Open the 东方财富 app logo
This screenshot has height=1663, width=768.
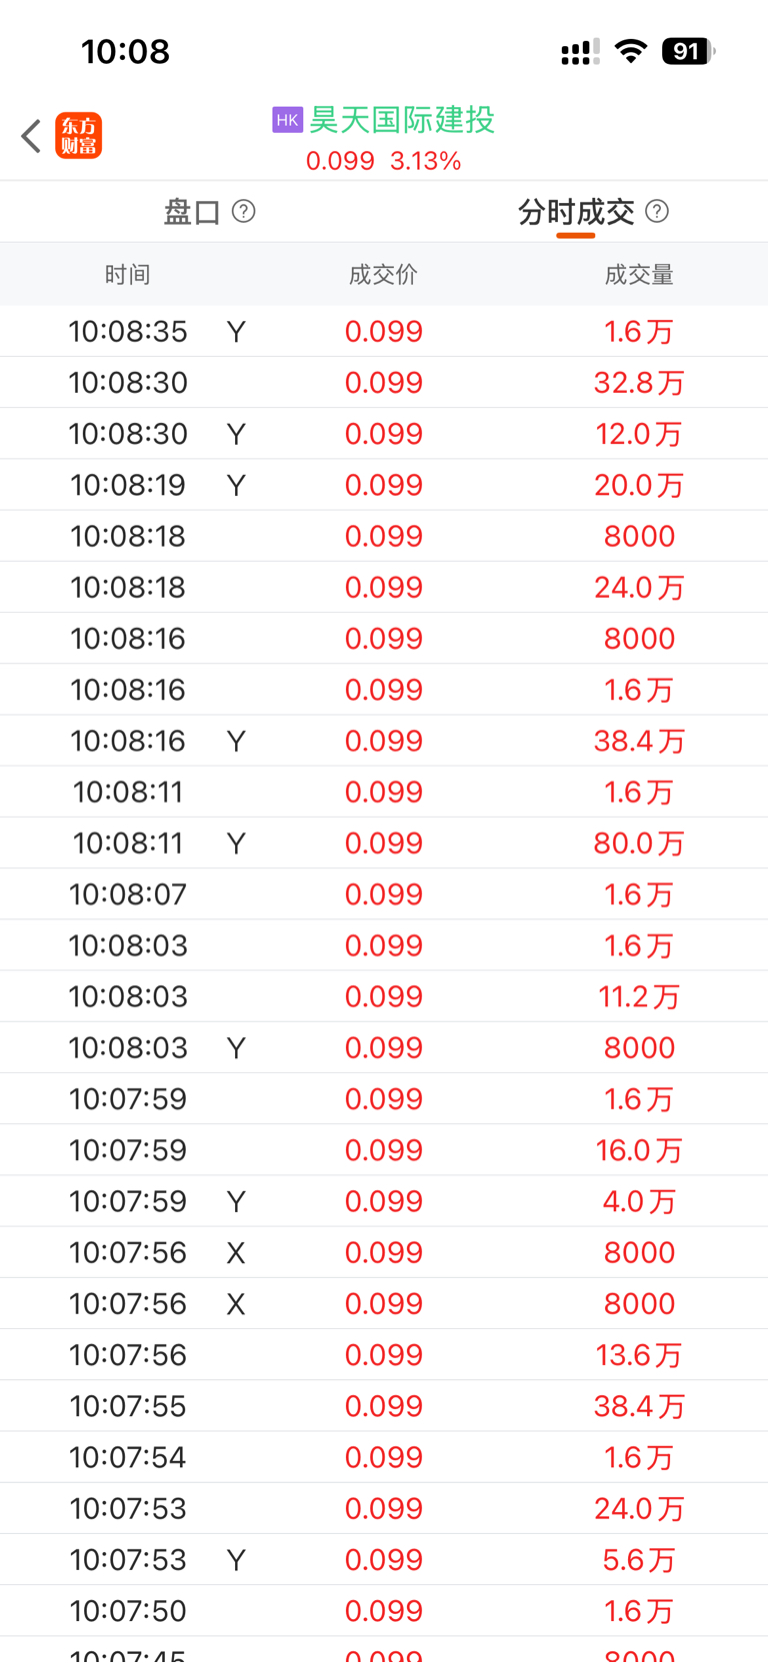(x=78, y=136)
